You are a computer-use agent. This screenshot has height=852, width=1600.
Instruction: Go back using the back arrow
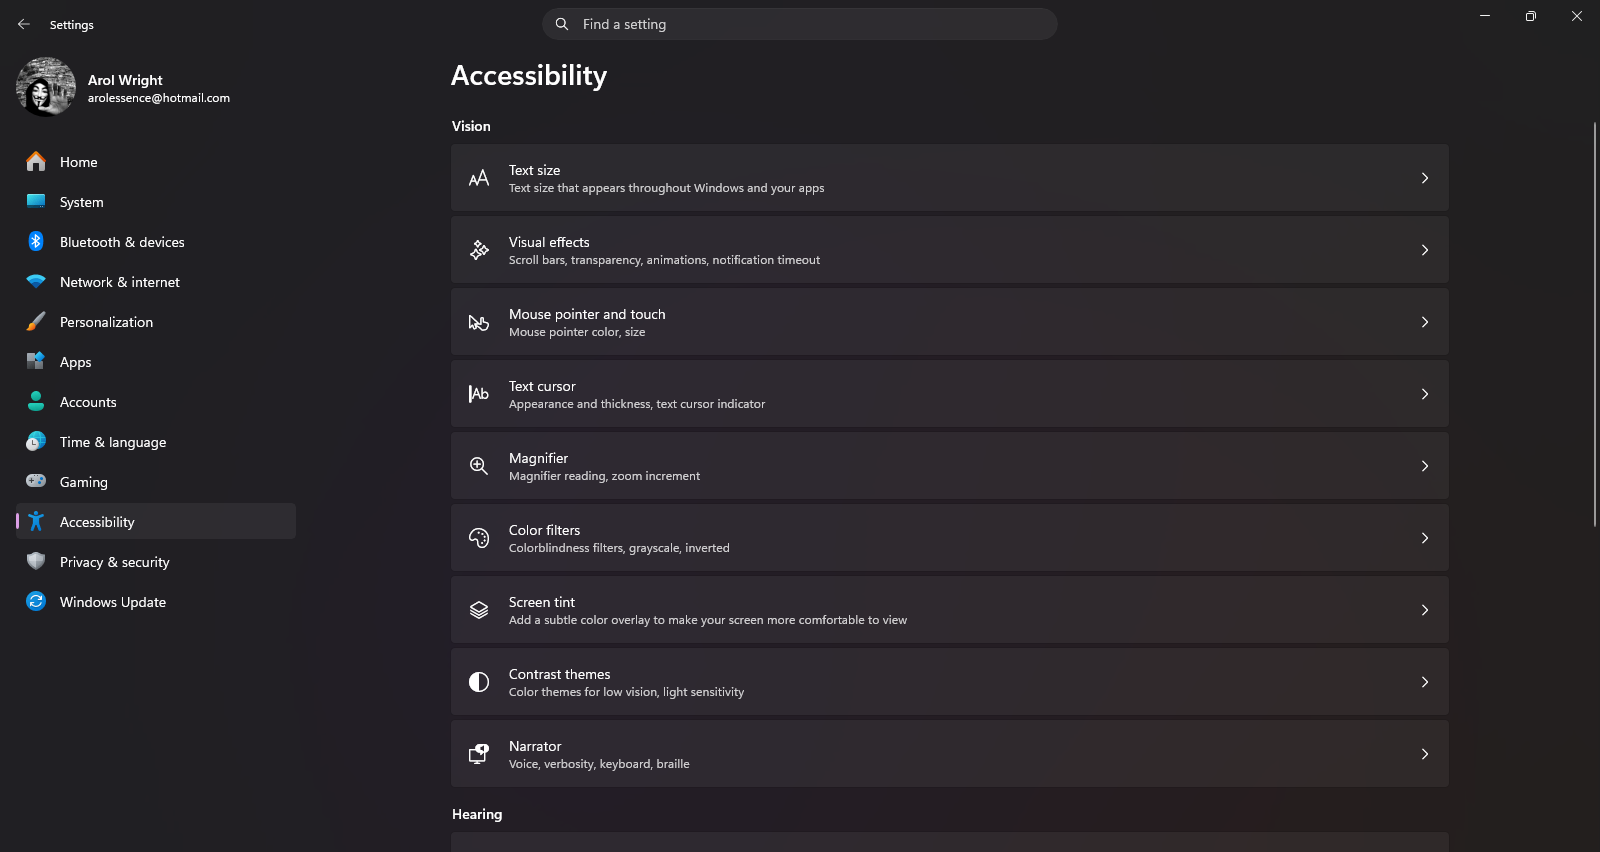pyautogui.click(x=24, y=24)
